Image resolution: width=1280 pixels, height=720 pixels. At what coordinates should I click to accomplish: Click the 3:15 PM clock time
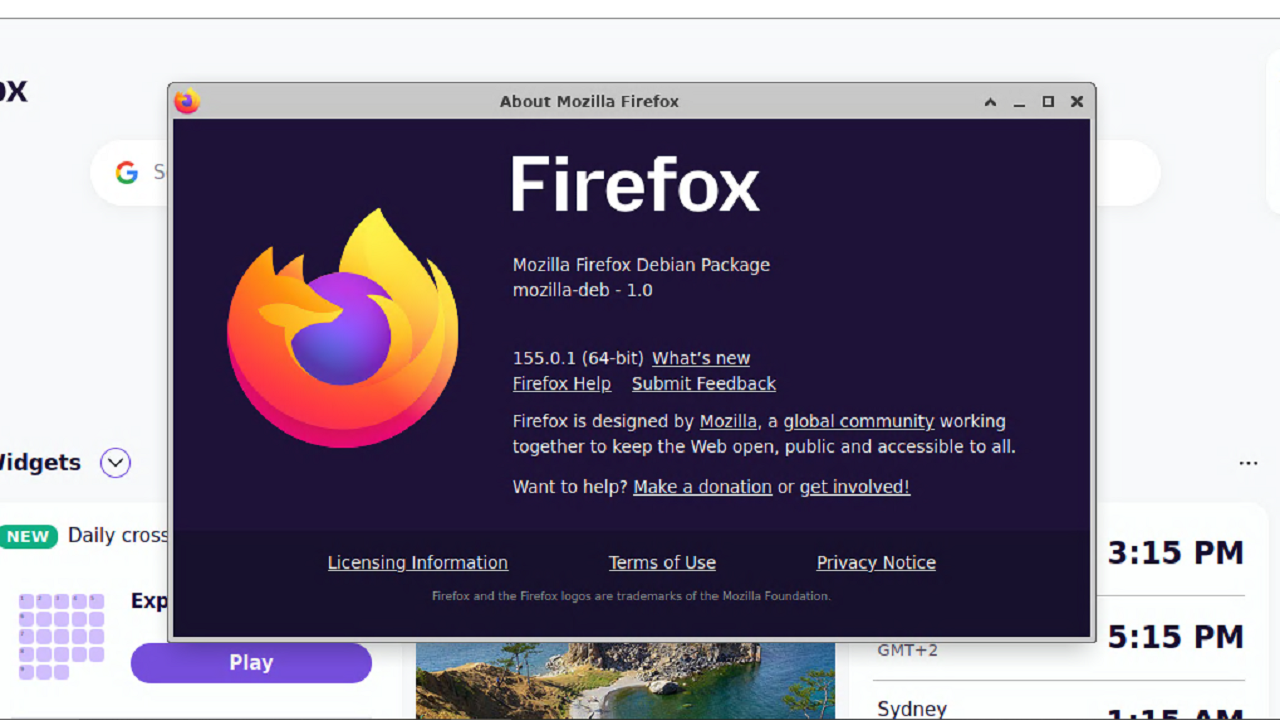pyautogui.click(x=1176, y=553)
